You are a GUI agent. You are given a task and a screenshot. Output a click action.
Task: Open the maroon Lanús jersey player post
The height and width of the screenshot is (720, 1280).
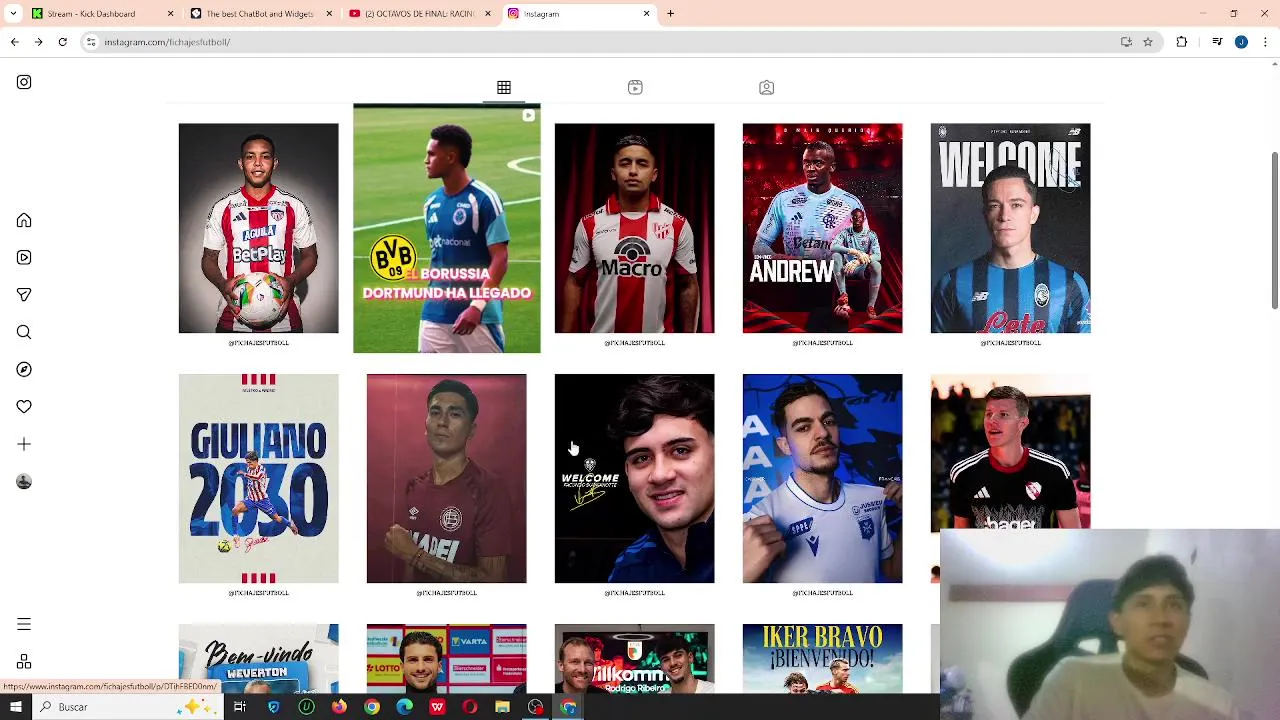coord(447,478)
